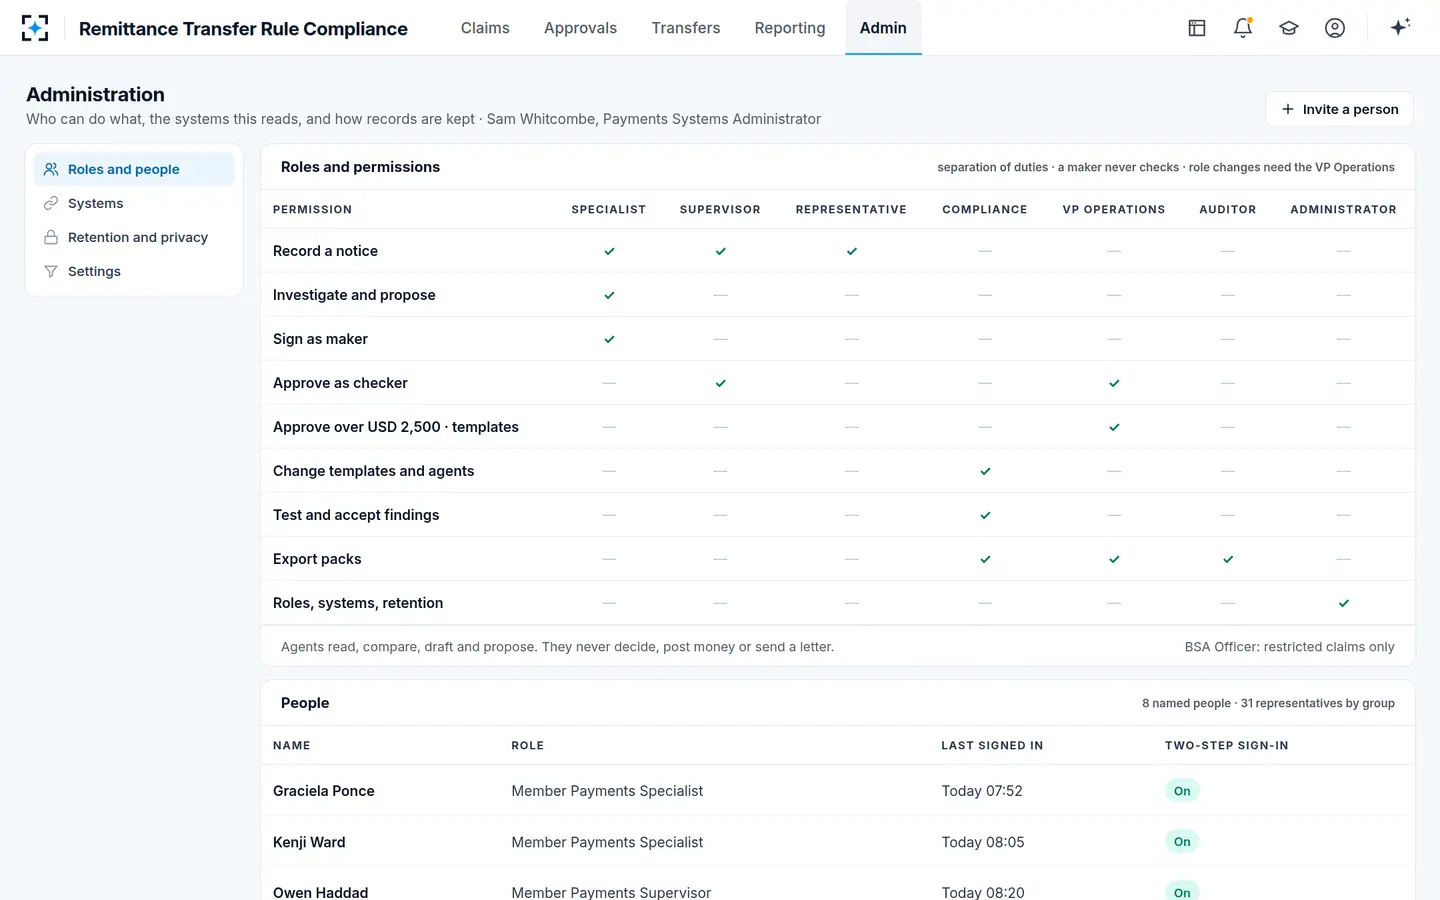Screen dimensions: 1440x900
Task: Click the name "Graciela Ponce"
Action: (x=324, y=791)
